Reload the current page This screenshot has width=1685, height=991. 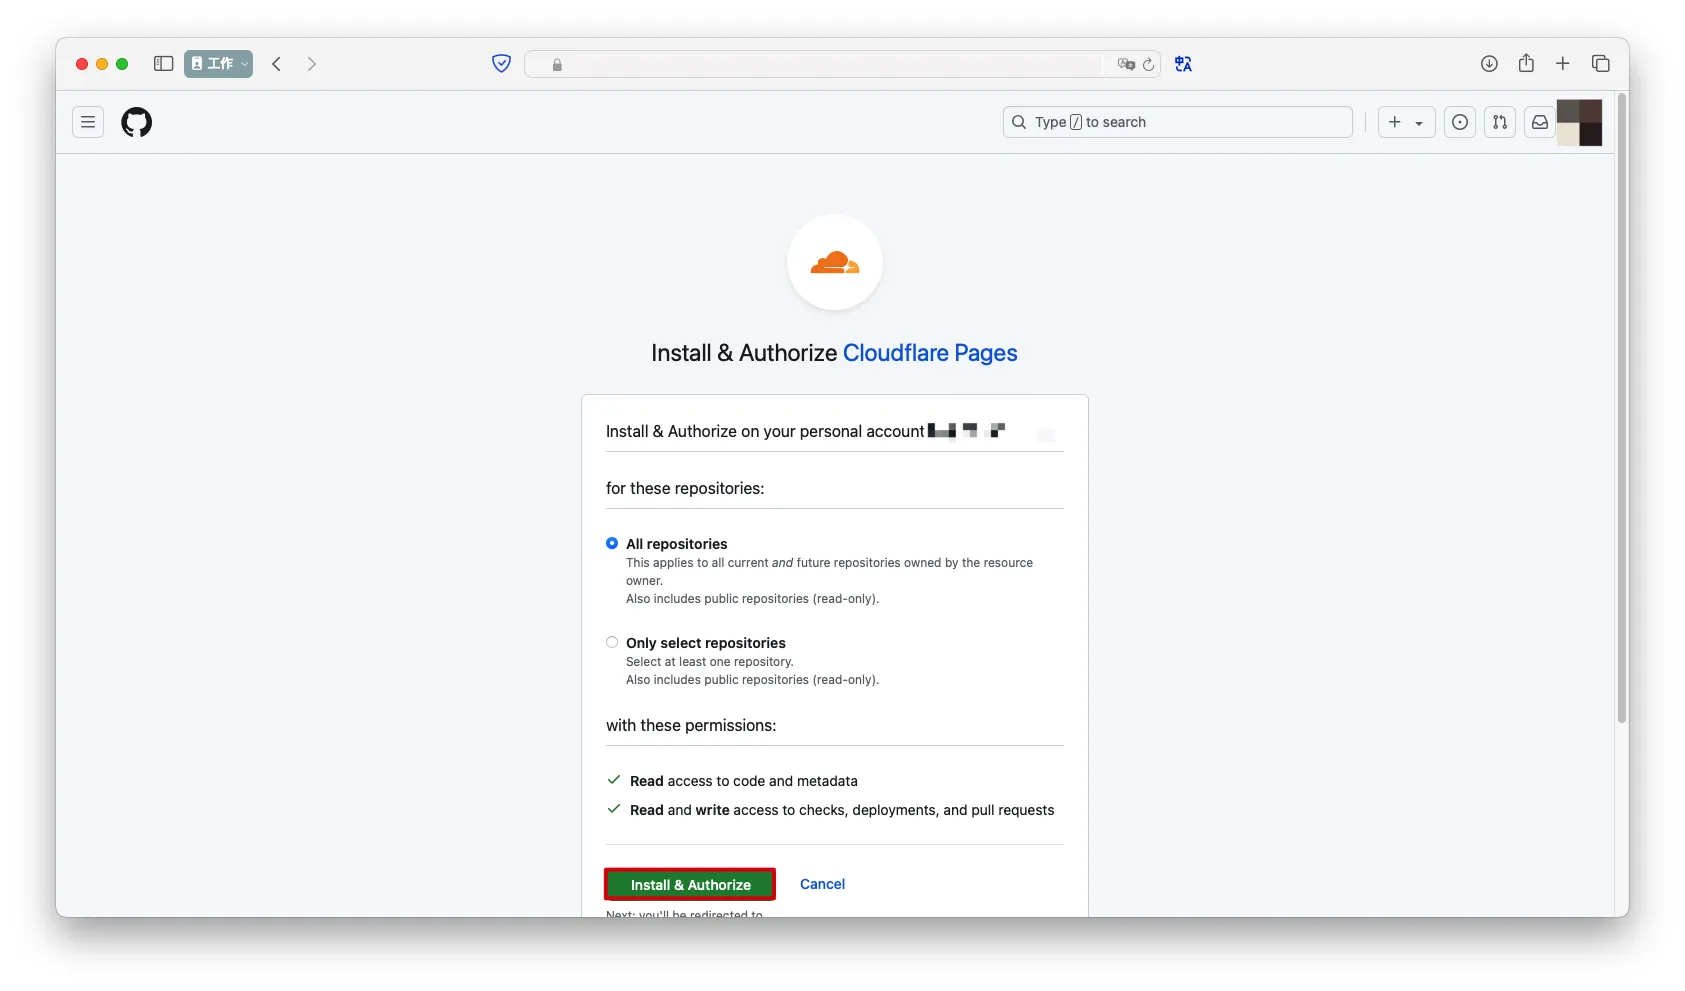point(1149,64)
